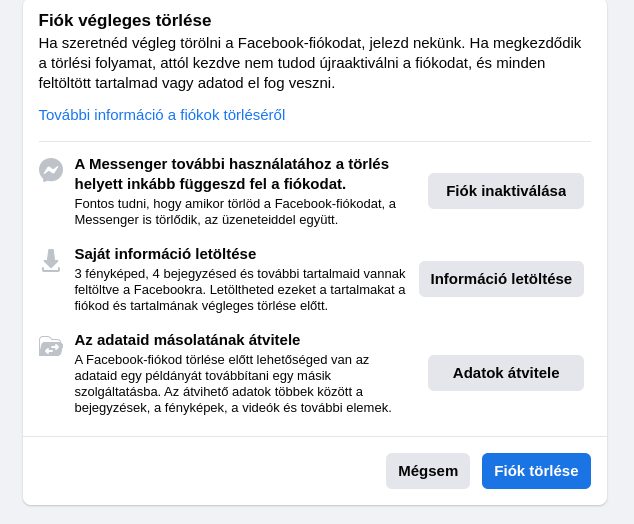This screenshot has width=634, height=524.
Task: Click the Az adataid másolatának átvitele heading
Action: pos(187,340)
